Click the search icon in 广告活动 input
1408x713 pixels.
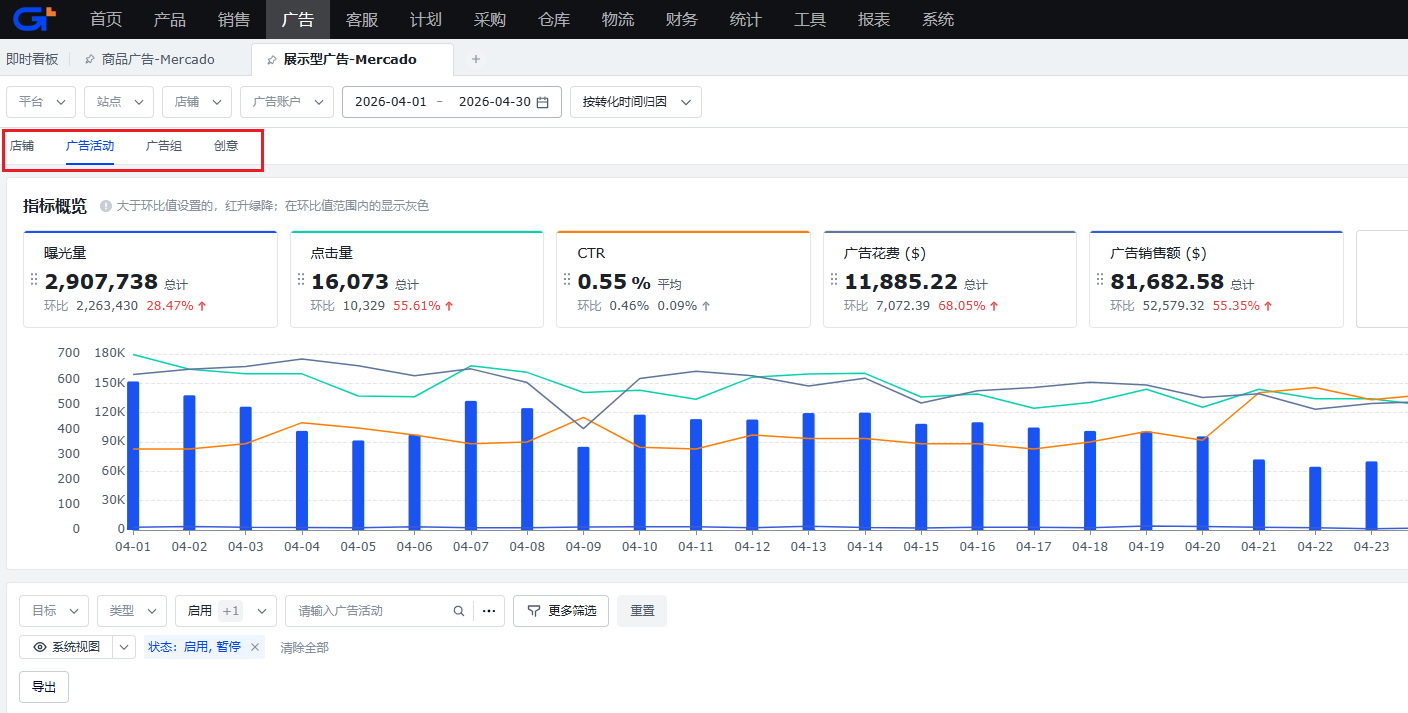coord(459,611)
